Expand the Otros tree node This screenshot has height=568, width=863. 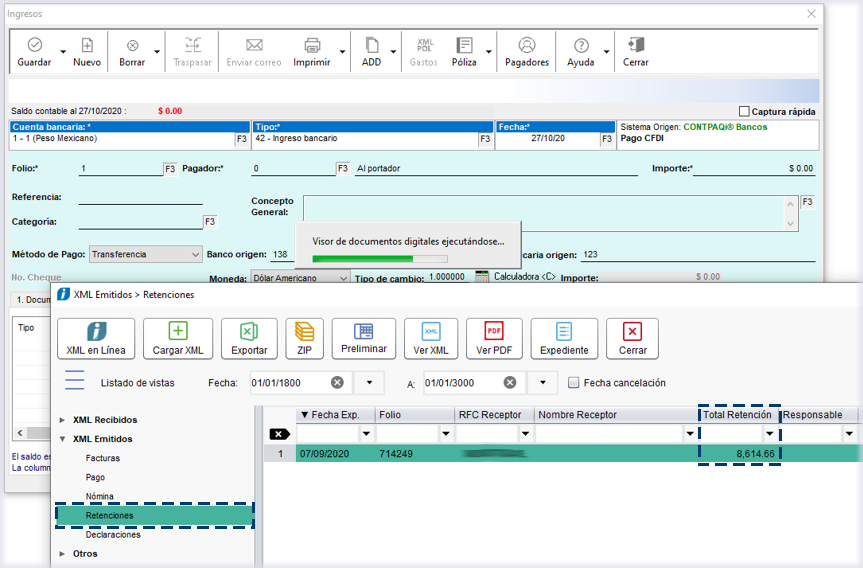pyautogui.click(x=64, y=553)
